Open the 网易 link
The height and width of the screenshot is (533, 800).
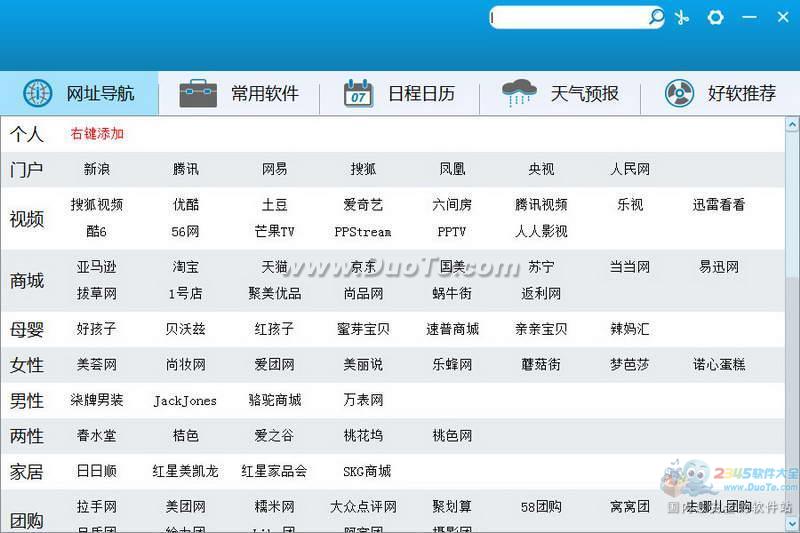pos(274,169)
